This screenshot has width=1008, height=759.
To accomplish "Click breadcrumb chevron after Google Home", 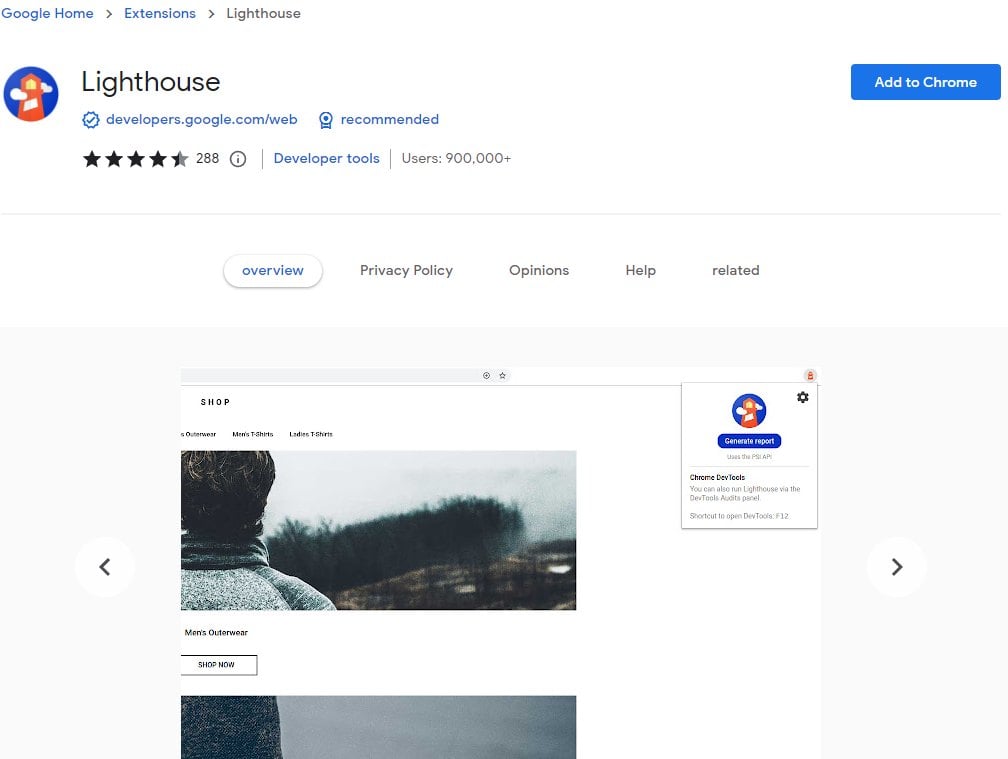I will coord(109,13).
